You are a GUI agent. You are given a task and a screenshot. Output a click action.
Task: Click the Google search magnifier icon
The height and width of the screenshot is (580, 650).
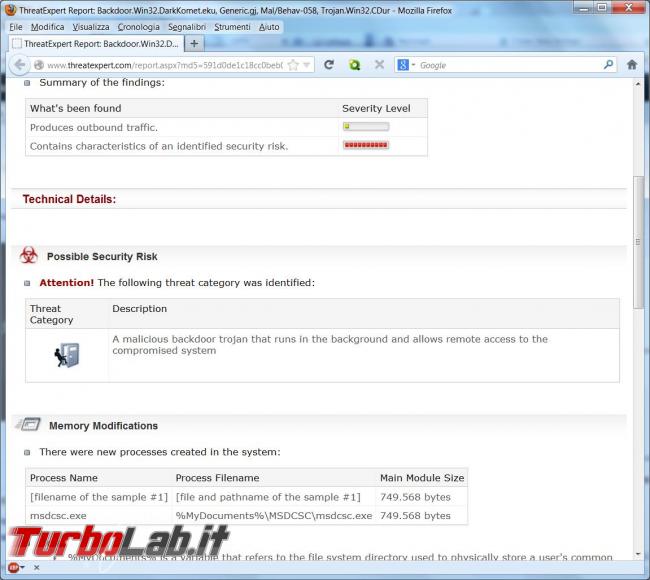(x=608, y=65)
